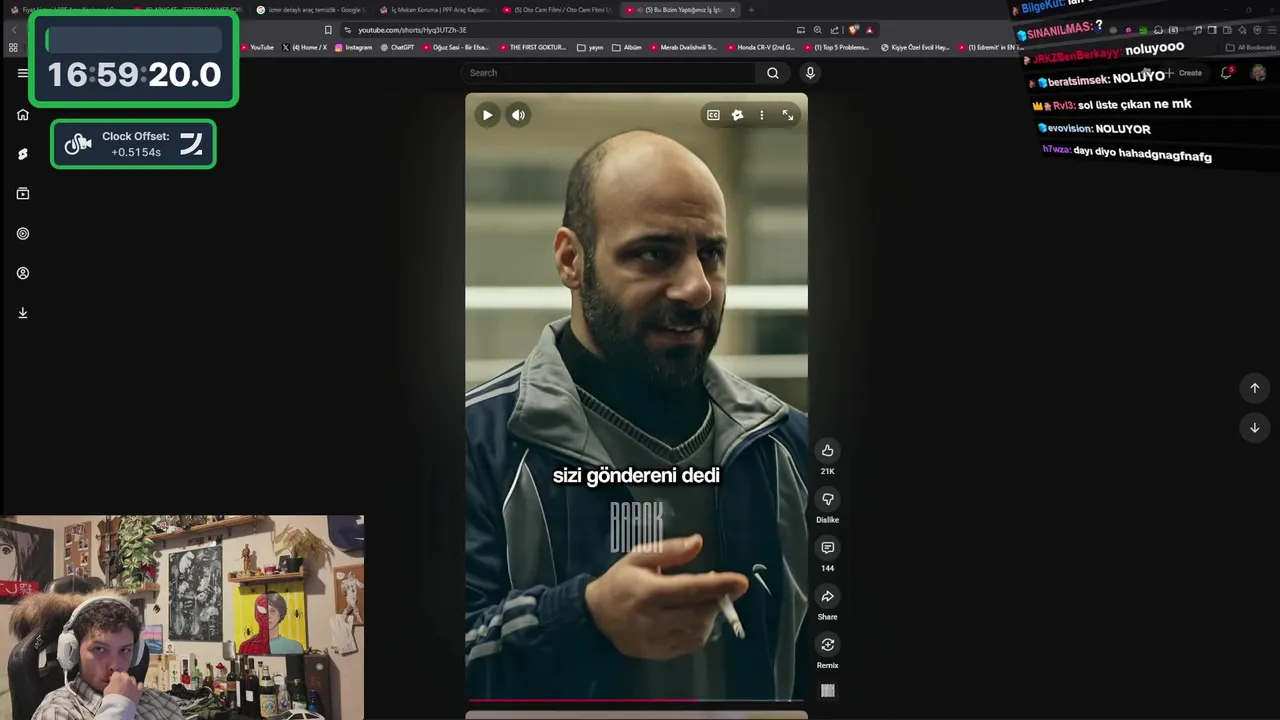The image size is (1280, 720).
Task: Click the Create button
Action: [1182, 73]
